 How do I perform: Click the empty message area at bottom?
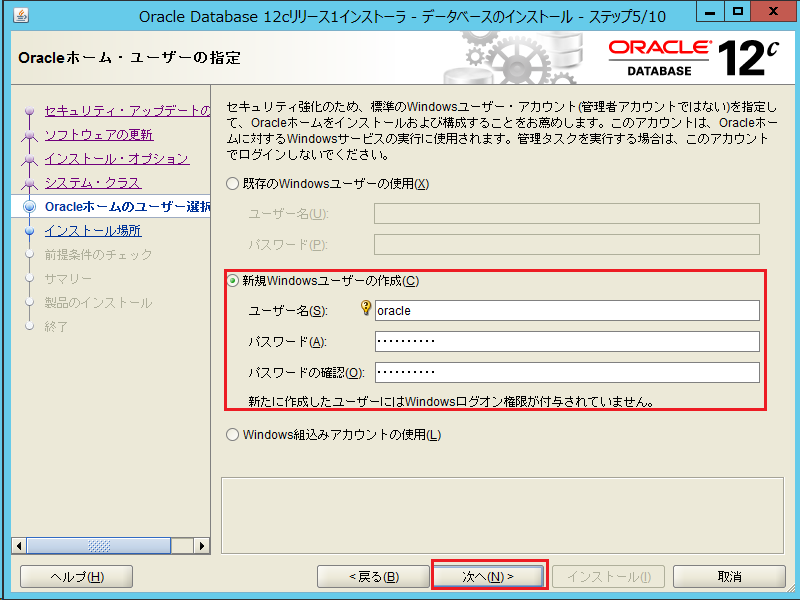502,516
